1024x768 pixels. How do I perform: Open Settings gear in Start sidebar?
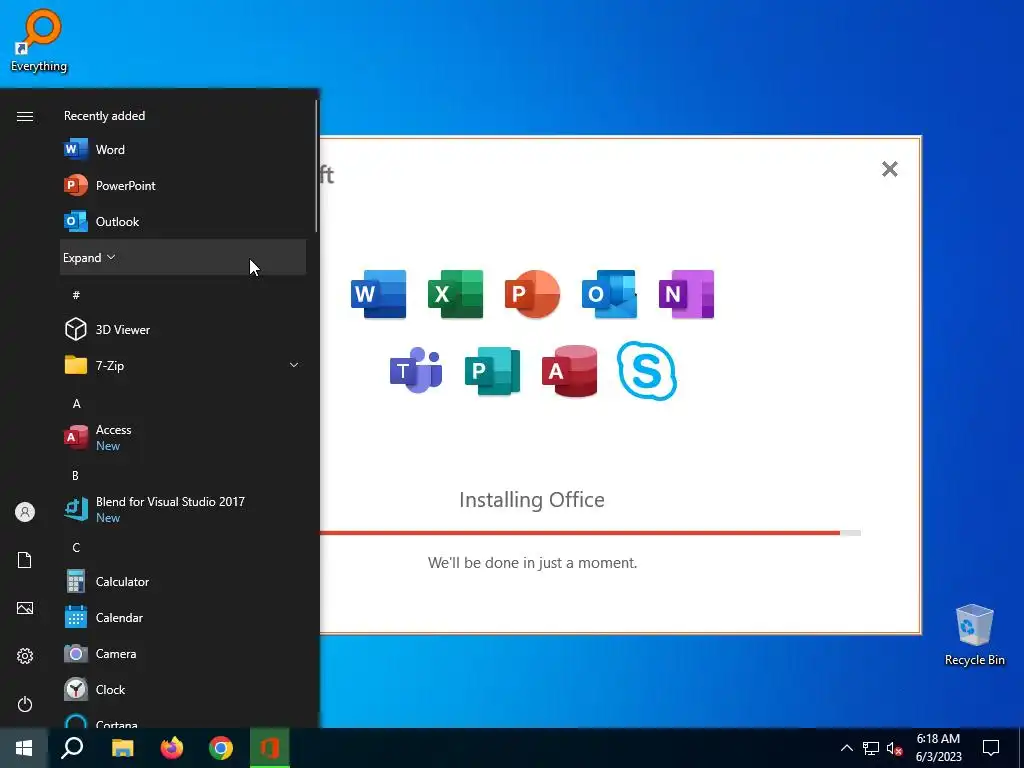25,656
